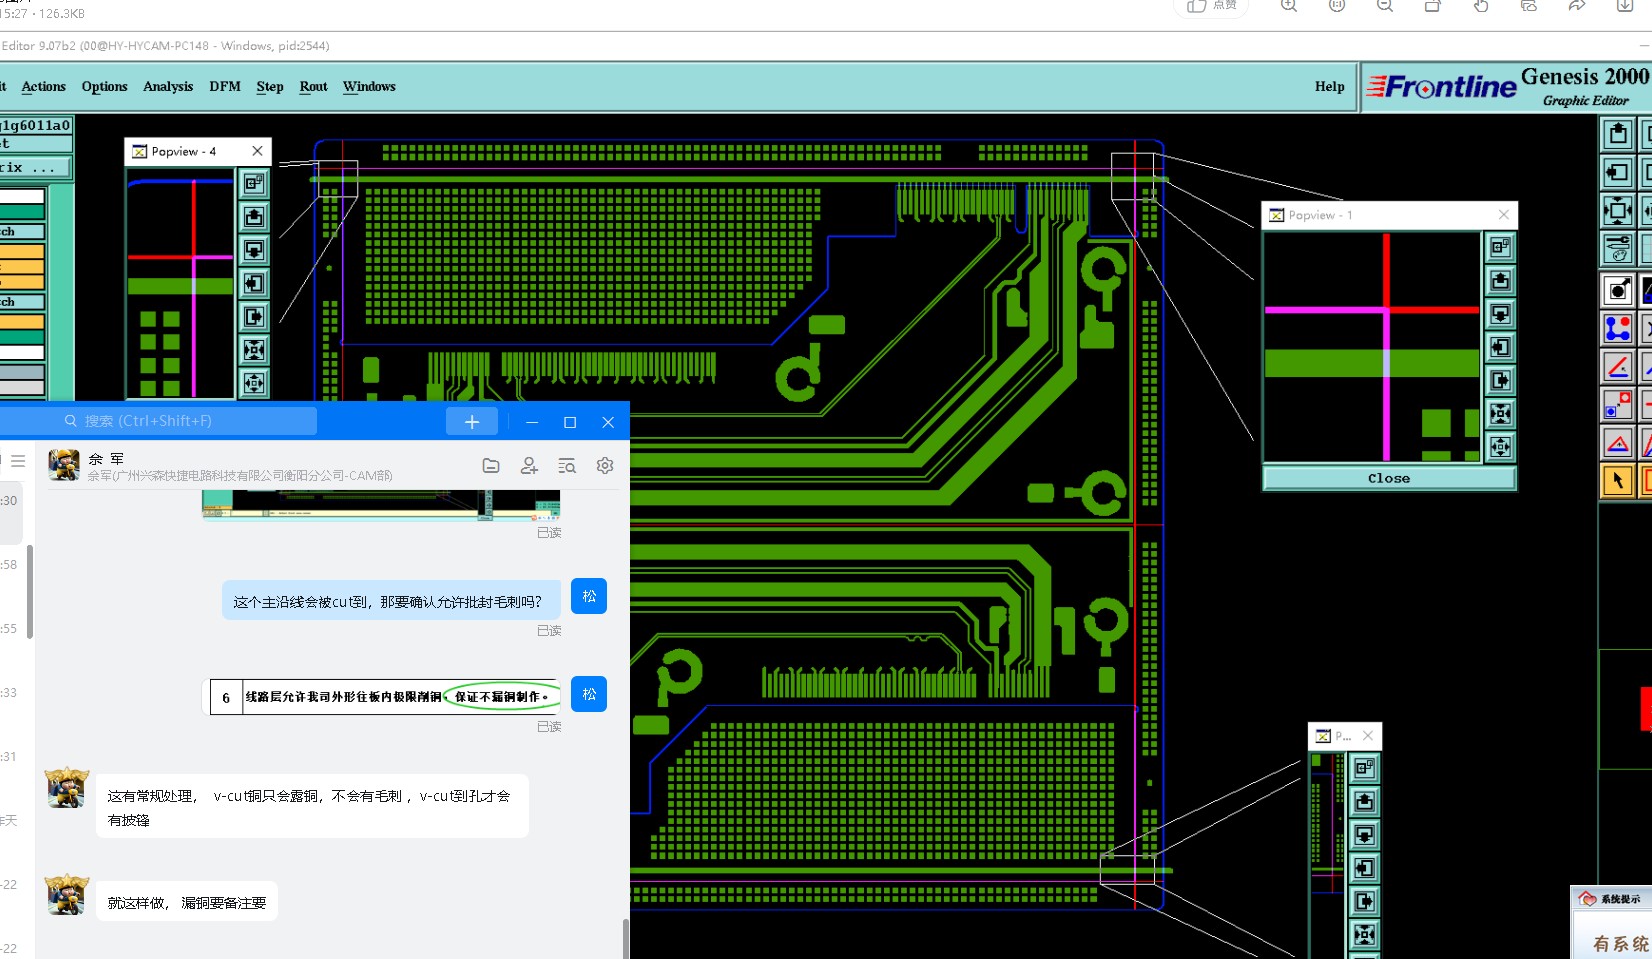Viewport: 1652px width, 959px height.
Task: Pan up in the Popview 4 window
Action: click(254, 217)
